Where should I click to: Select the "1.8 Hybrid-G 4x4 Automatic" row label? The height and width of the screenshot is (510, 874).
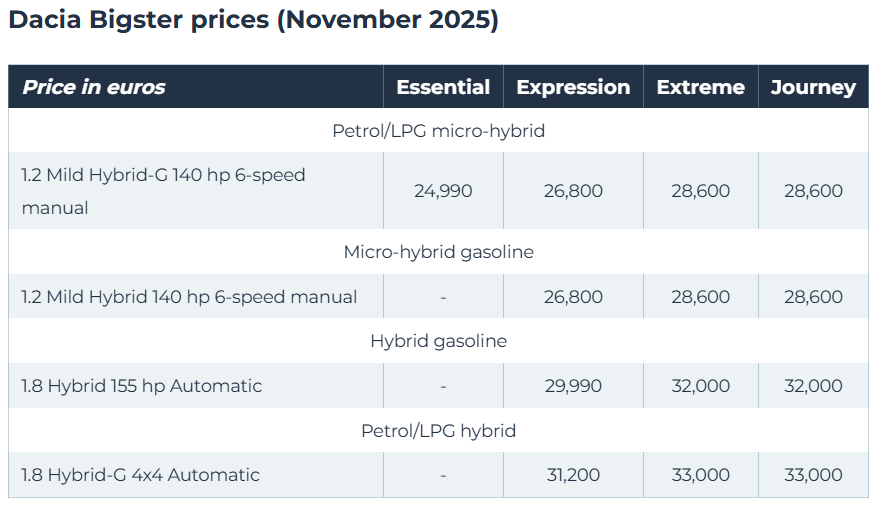point(140,475)
